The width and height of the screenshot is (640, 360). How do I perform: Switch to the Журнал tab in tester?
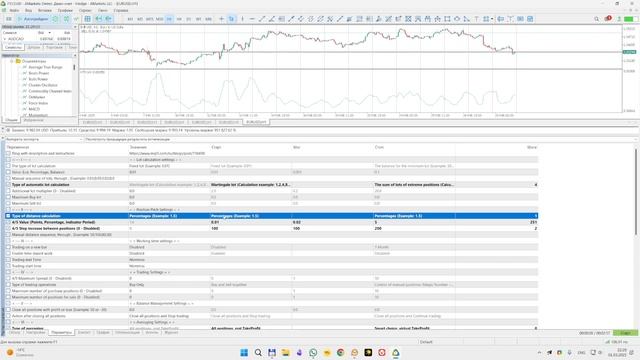pos(171,333)
